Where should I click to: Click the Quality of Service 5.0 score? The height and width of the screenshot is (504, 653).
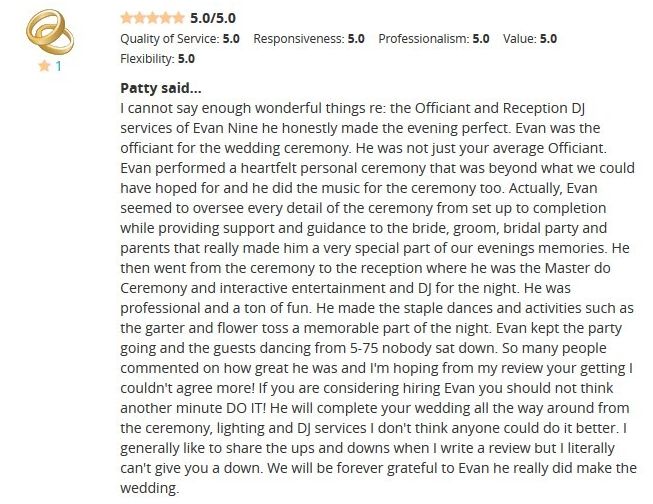tap(229, 39)
